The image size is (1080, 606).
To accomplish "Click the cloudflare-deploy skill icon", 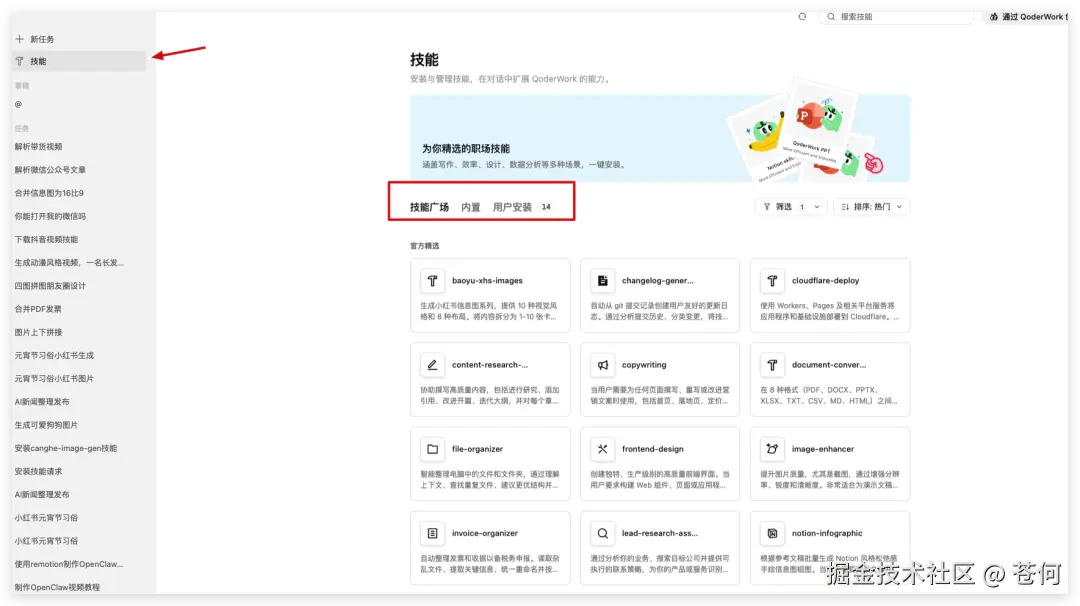I will [772, 280].
